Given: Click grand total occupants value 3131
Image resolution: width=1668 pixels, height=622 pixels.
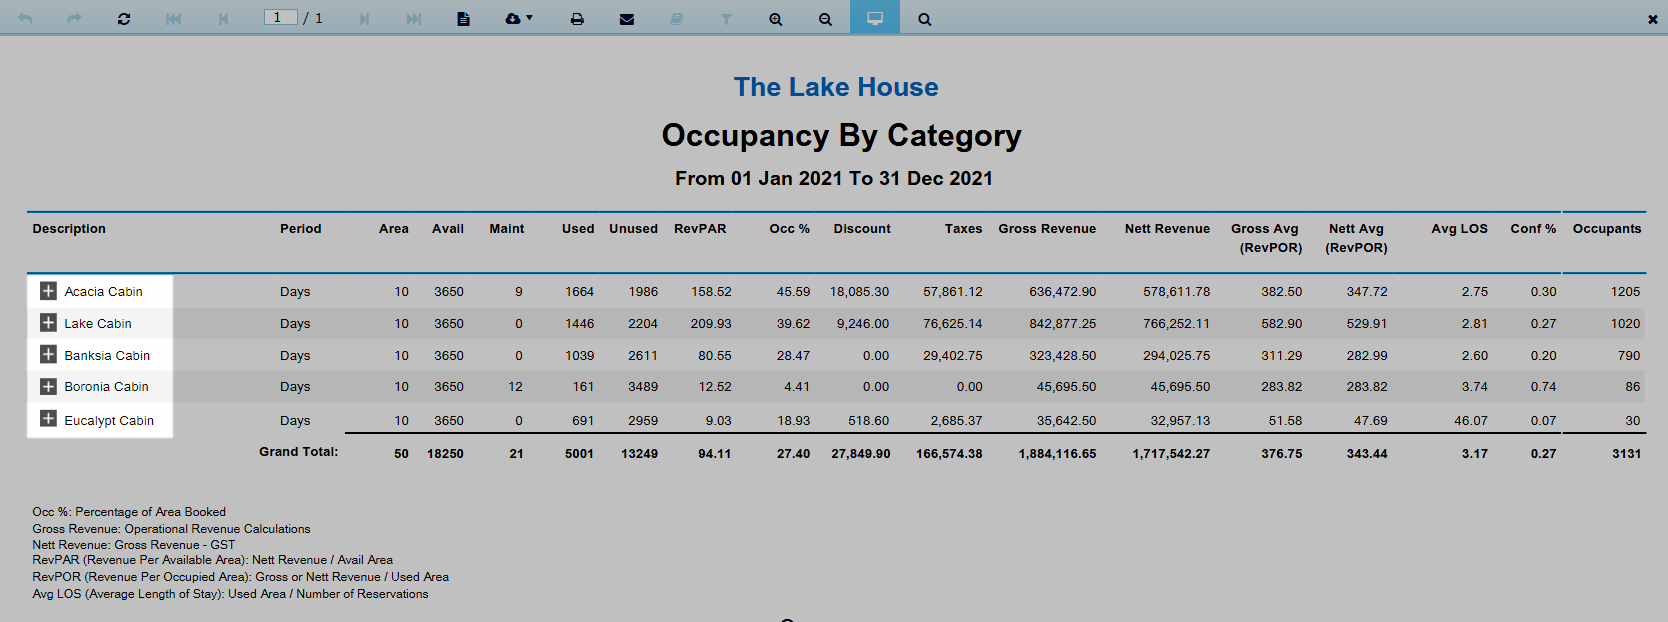Looking at the screenshot, I should (x=1626, y=454).
